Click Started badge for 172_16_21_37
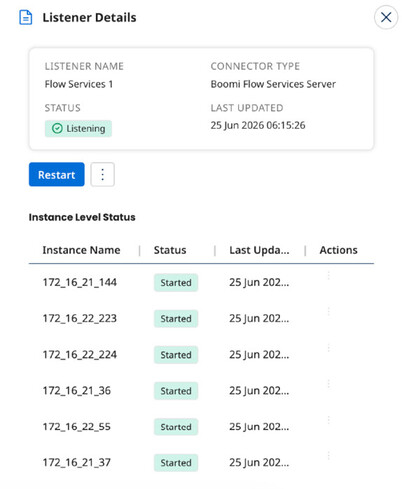Image resolution: width=402 pixels, height=489 pixels. click(176, 463)
